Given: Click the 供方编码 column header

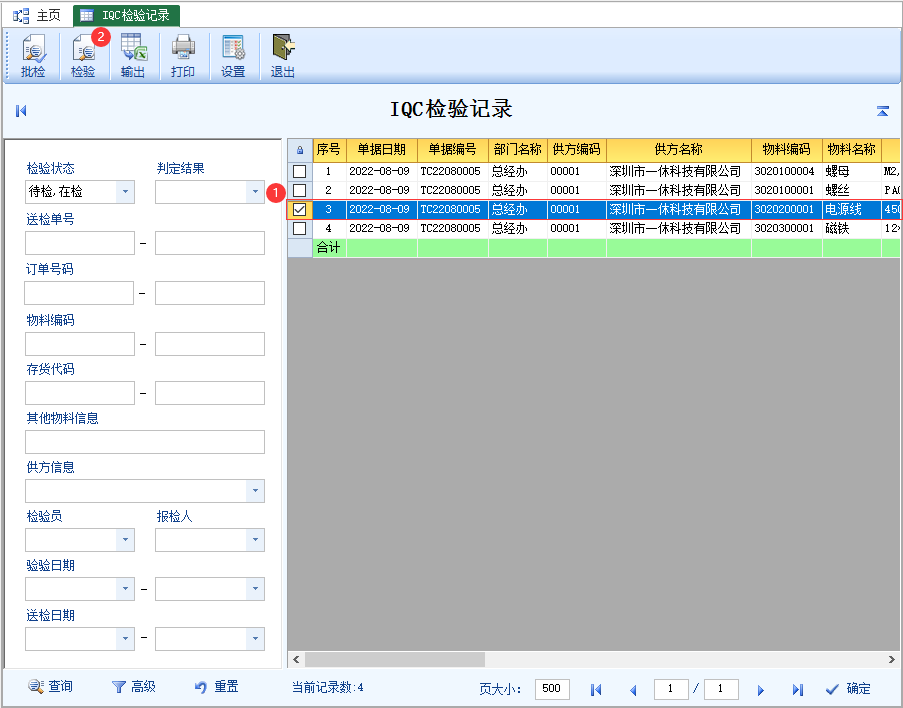Looking at the screenshot, I should pyautogui.click(x=576, y=150).
